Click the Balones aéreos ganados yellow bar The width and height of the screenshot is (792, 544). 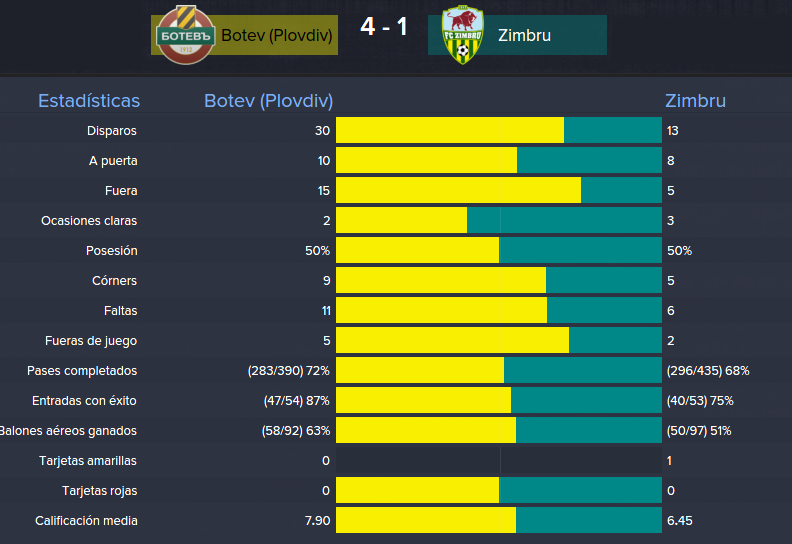[x=426, y=430]
